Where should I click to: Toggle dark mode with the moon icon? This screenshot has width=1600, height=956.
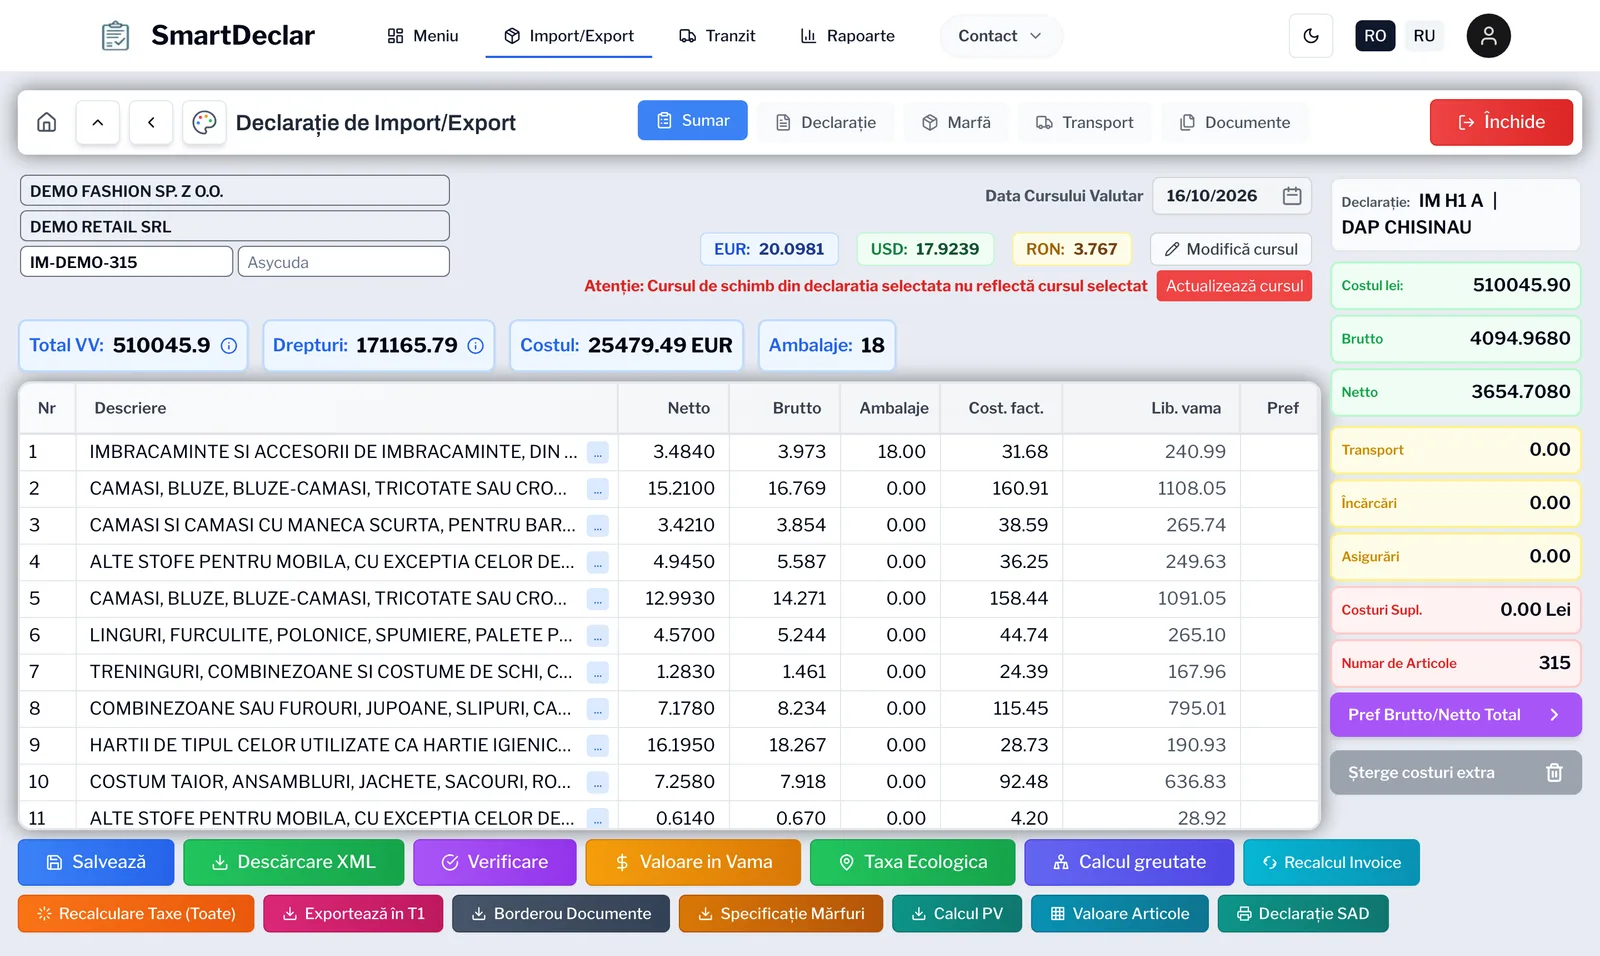[x=1311, y=36]
